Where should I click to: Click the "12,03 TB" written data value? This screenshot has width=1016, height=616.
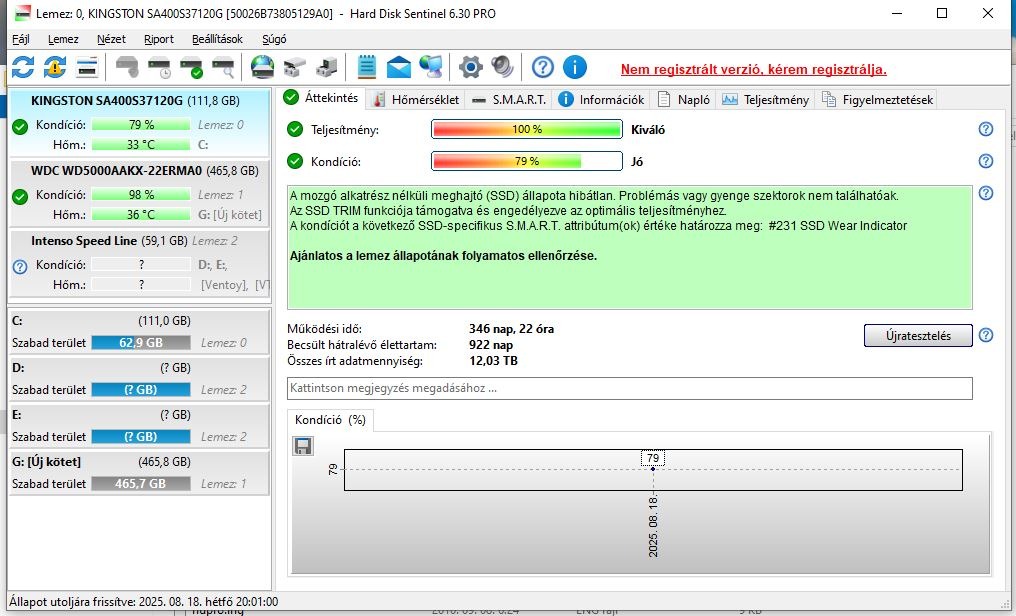coord(493,361)
